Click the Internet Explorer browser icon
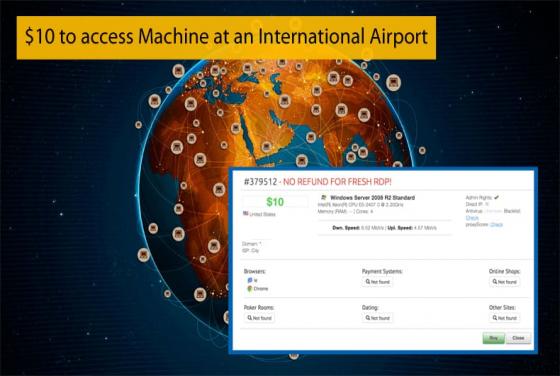 coord(250,280)
